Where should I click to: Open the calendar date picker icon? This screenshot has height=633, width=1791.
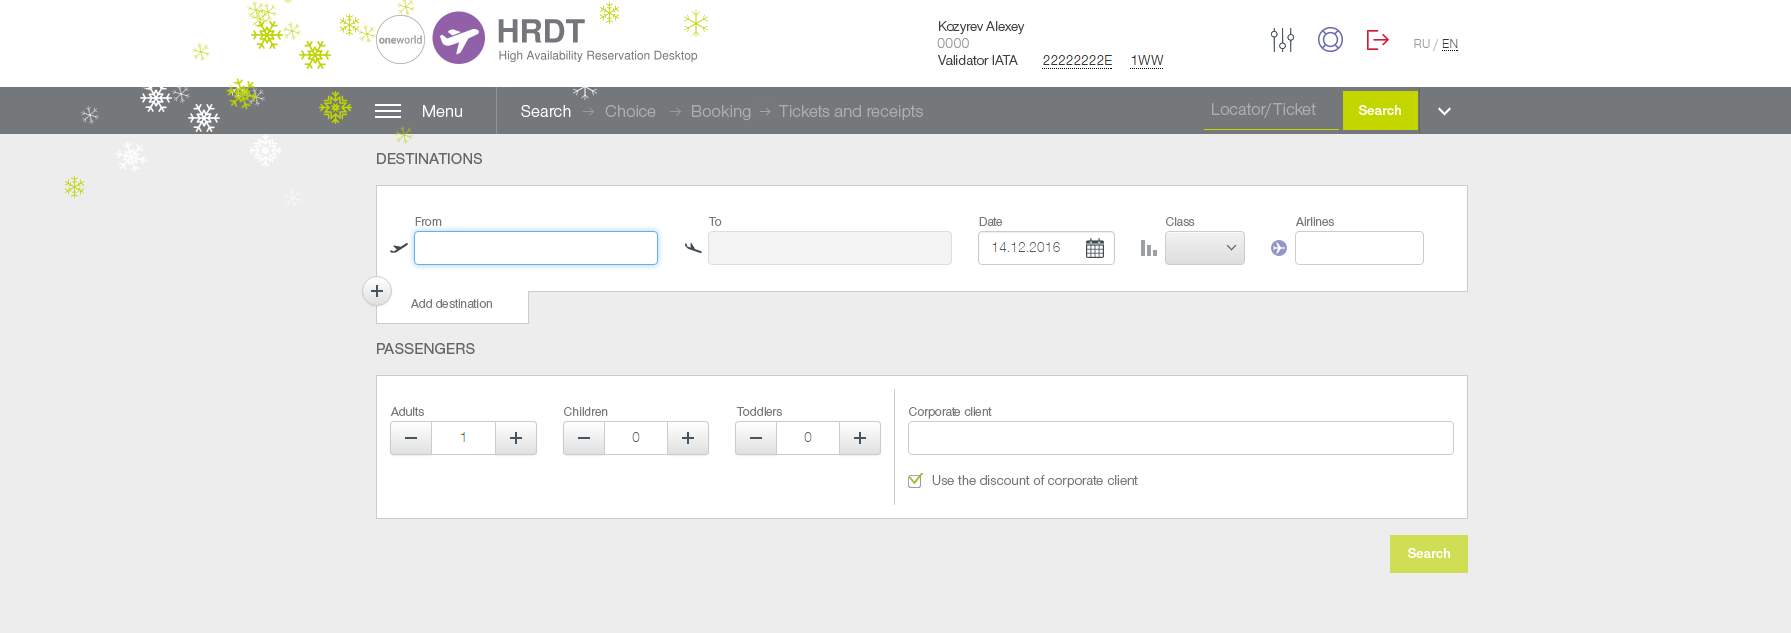[1095, 248]
